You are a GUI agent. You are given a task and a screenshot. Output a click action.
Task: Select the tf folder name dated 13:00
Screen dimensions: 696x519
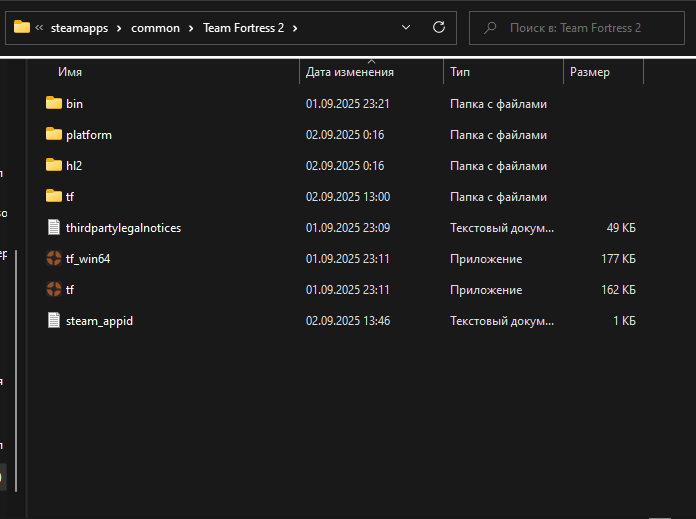(x=70, y=197)
